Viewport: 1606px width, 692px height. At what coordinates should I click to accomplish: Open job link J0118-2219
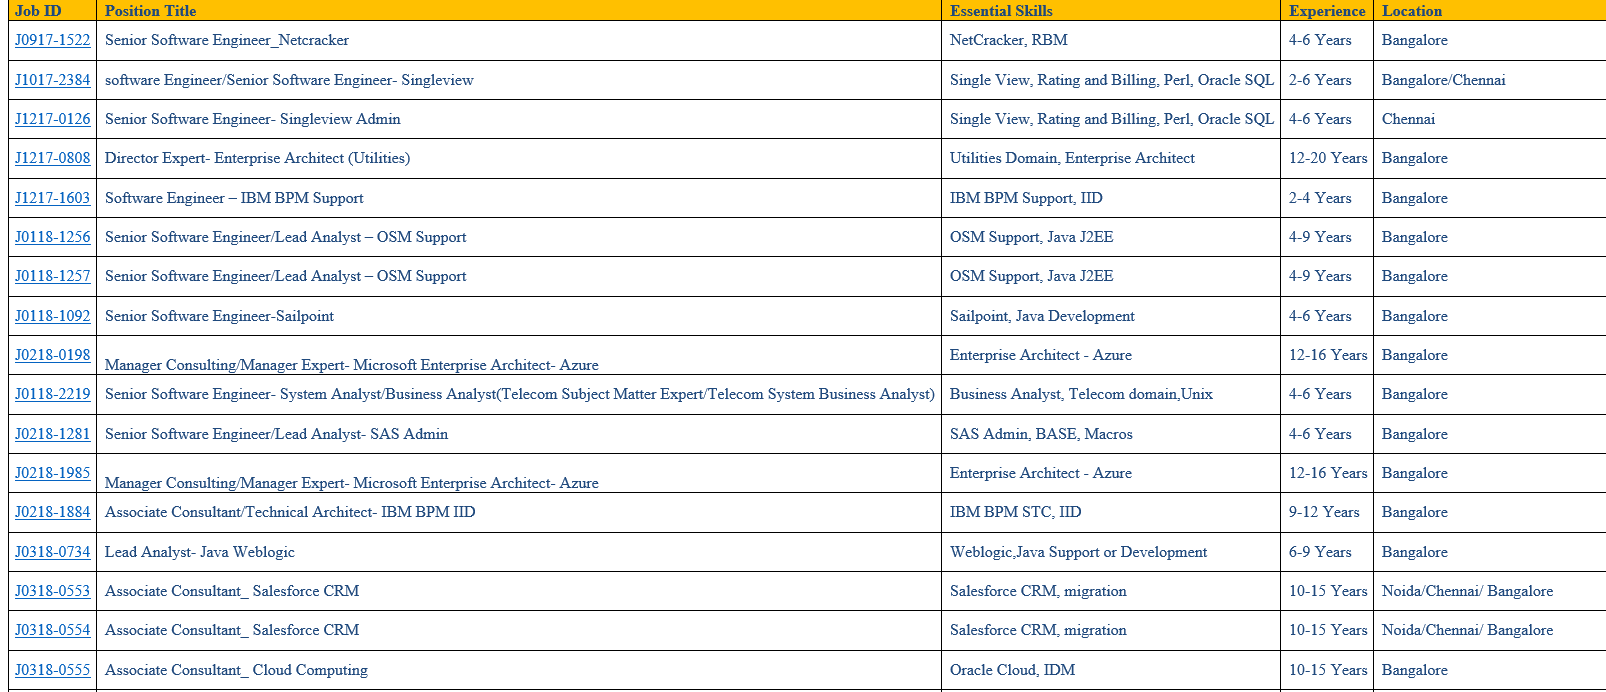[x=52, y=394]
